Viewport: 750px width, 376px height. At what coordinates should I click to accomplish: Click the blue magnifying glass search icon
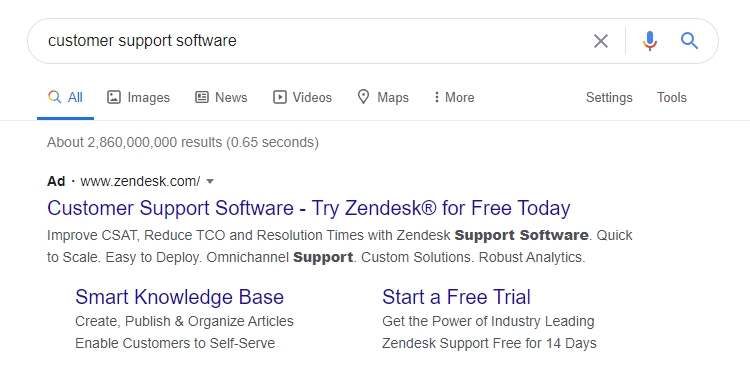coord(689,41)
